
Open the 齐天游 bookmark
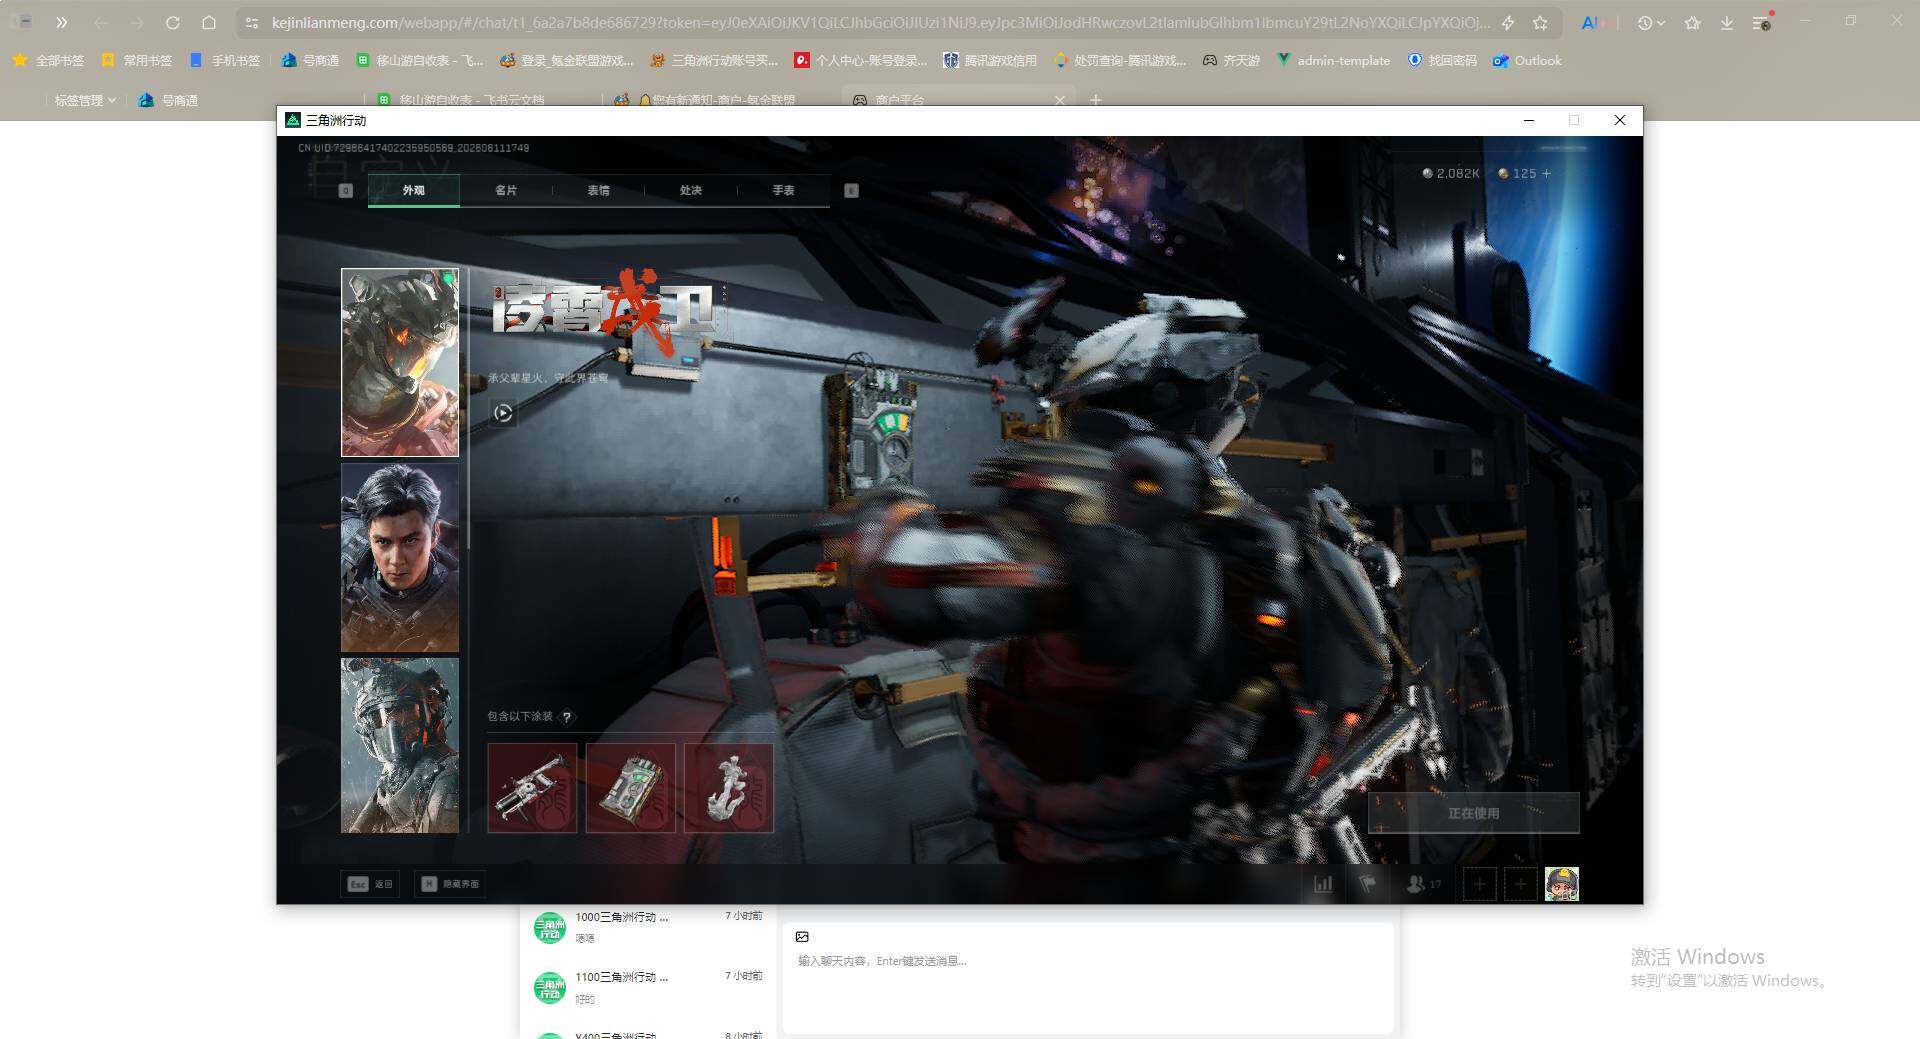pyautogui.click(x=1231, y=60)
